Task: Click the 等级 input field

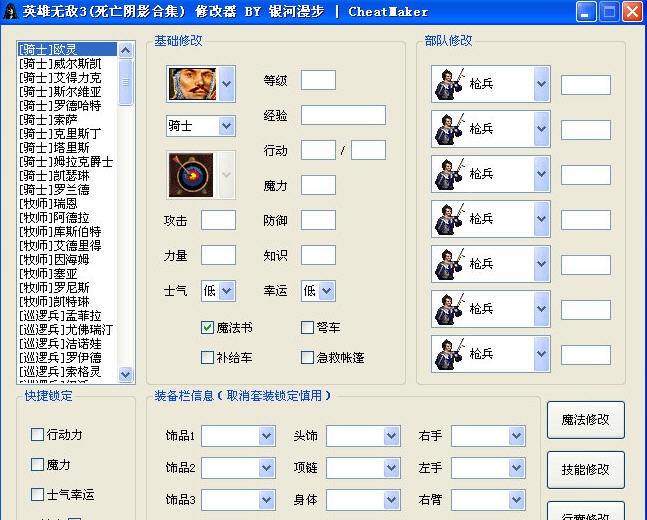Action: pos(318,80)
